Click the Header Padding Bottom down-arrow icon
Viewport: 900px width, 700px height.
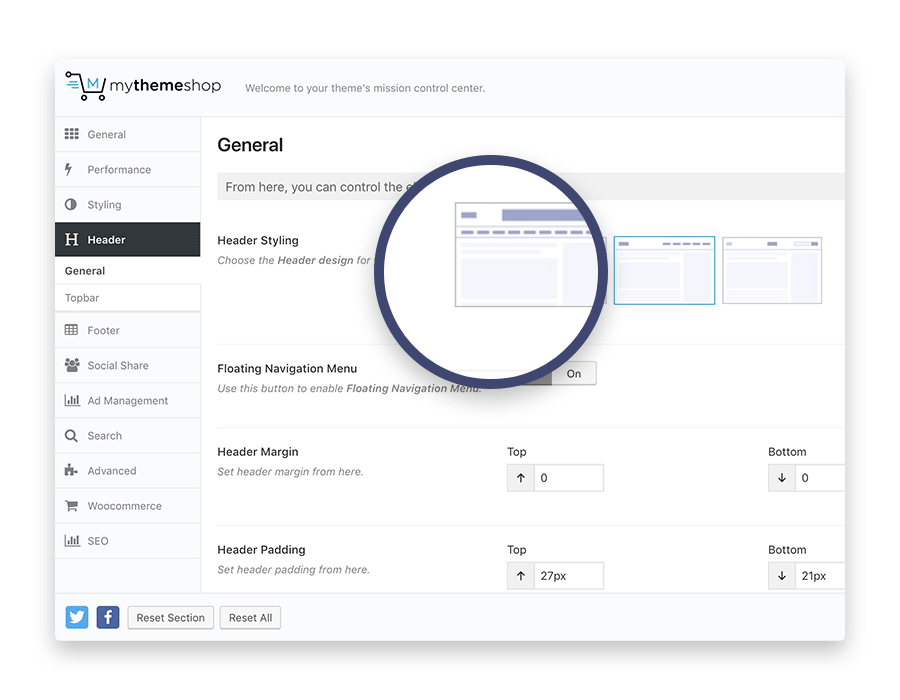[782, 575]
